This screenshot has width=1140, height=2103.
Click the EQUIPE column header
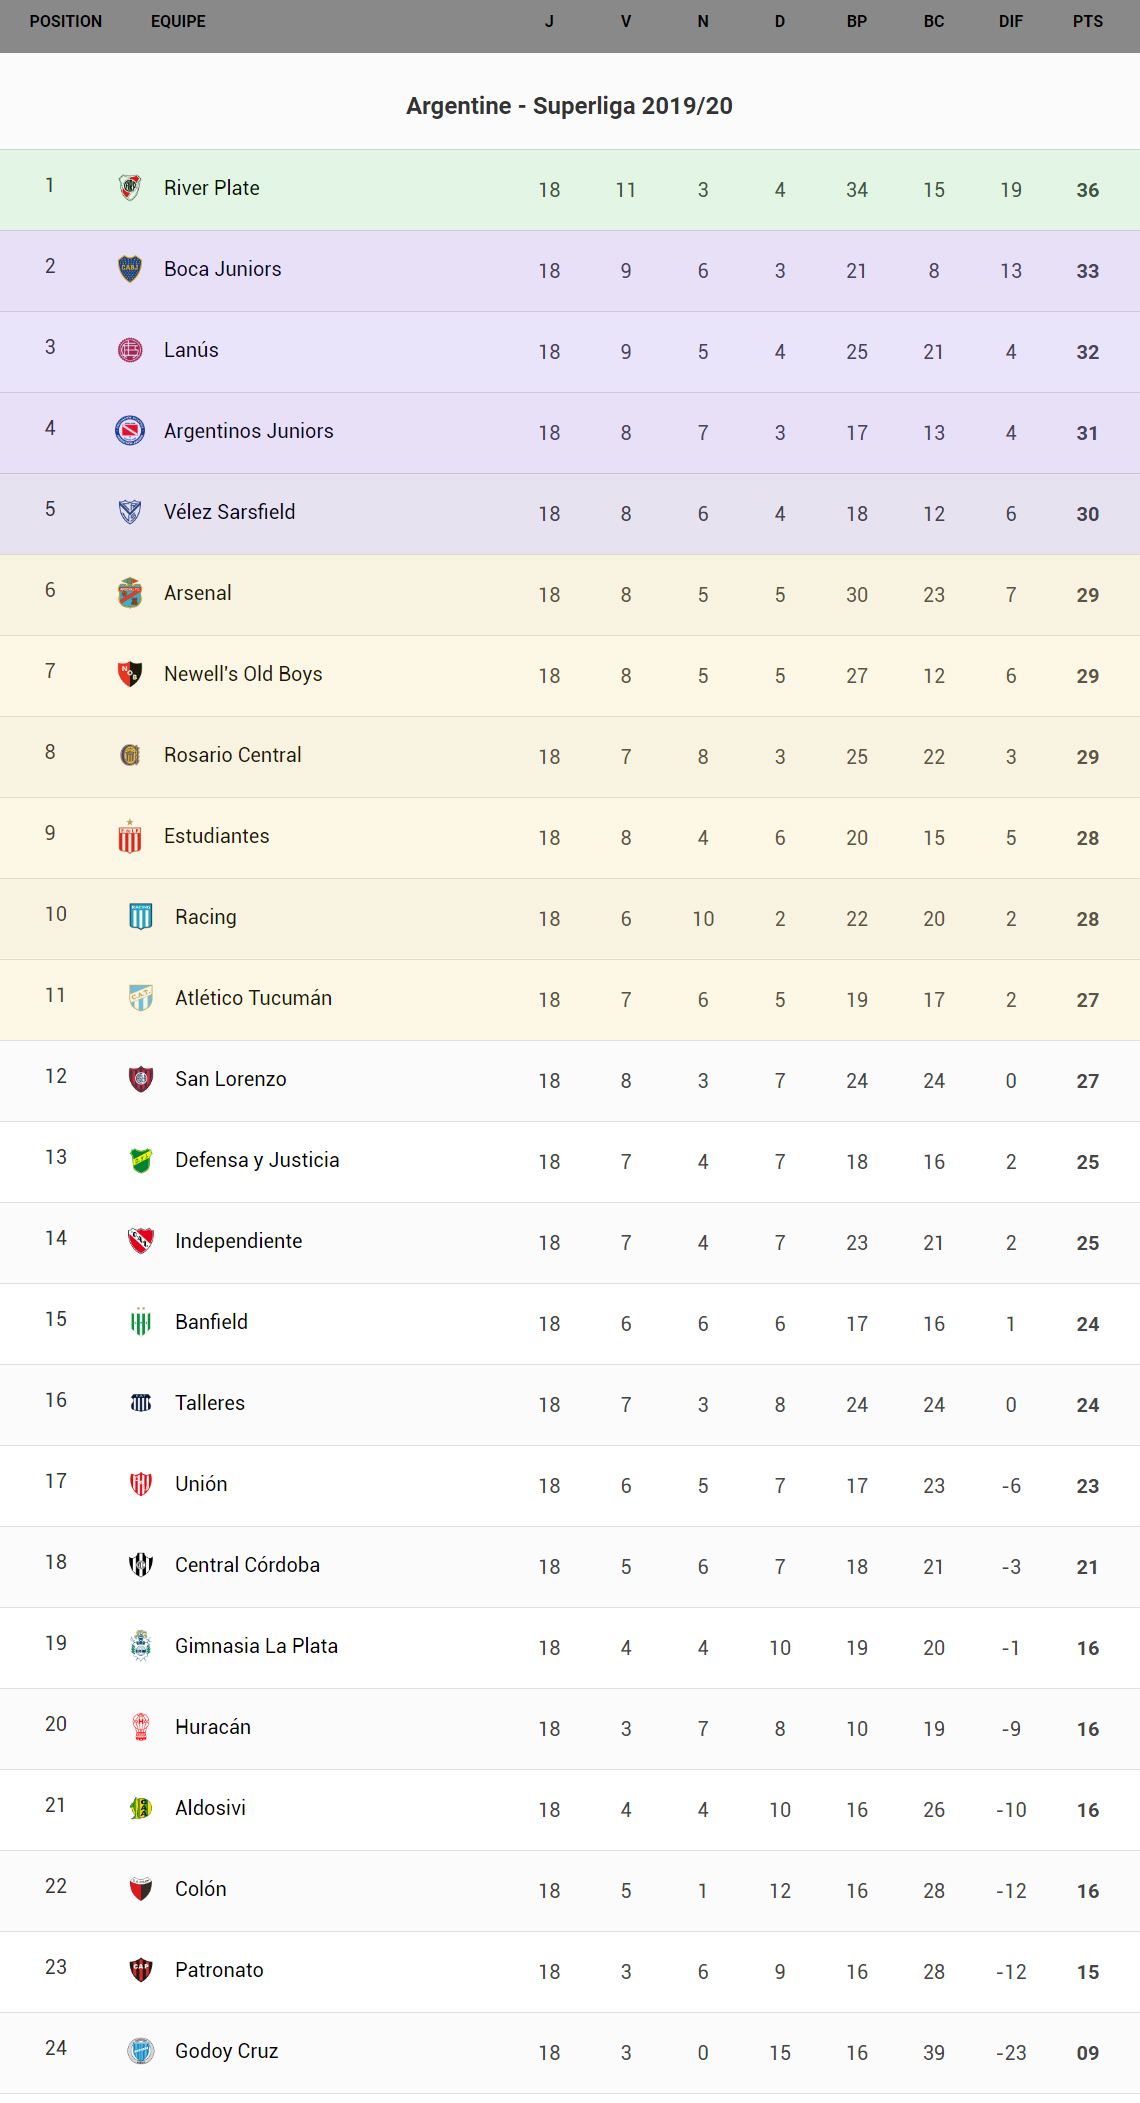click(178, 22)
